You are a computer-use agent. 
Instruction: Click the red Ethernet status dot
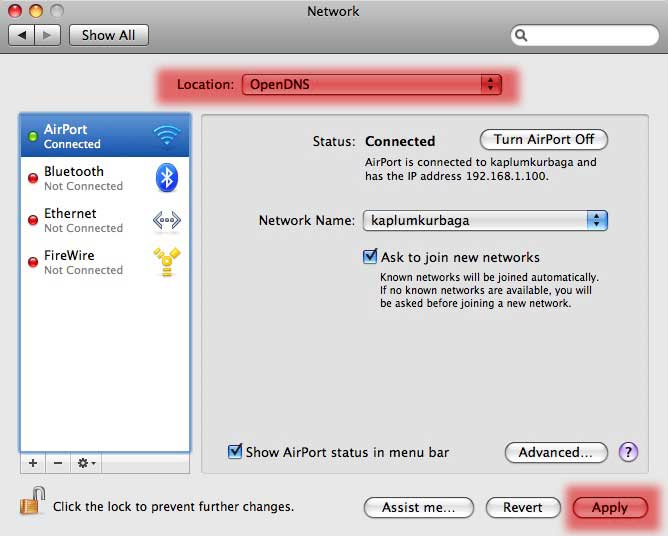(33, 220)
